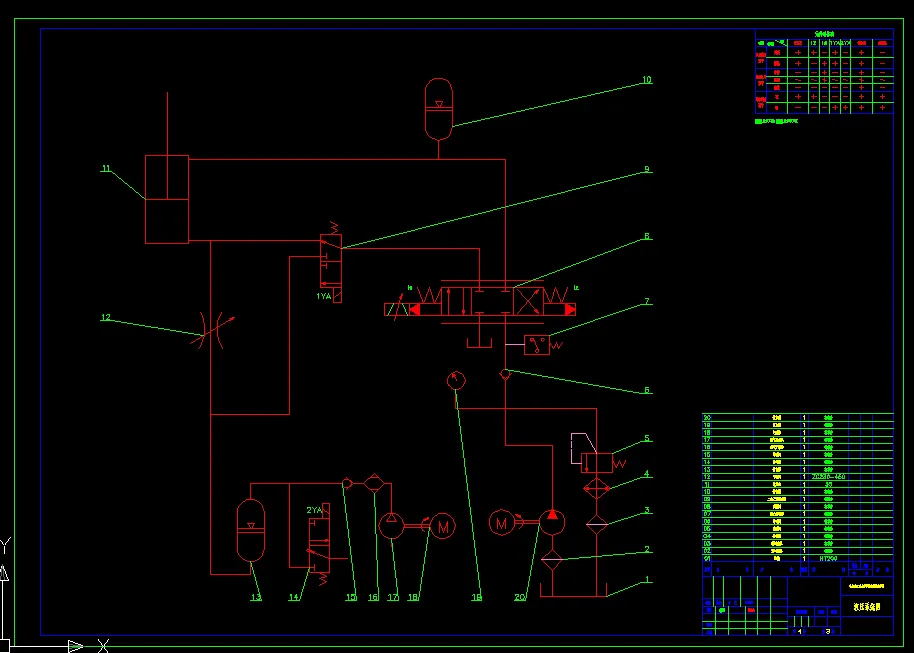This screenshot has width=914, height=653.
Task: Select callout number 14 at the bottom
Action: (x=294, y=598)
